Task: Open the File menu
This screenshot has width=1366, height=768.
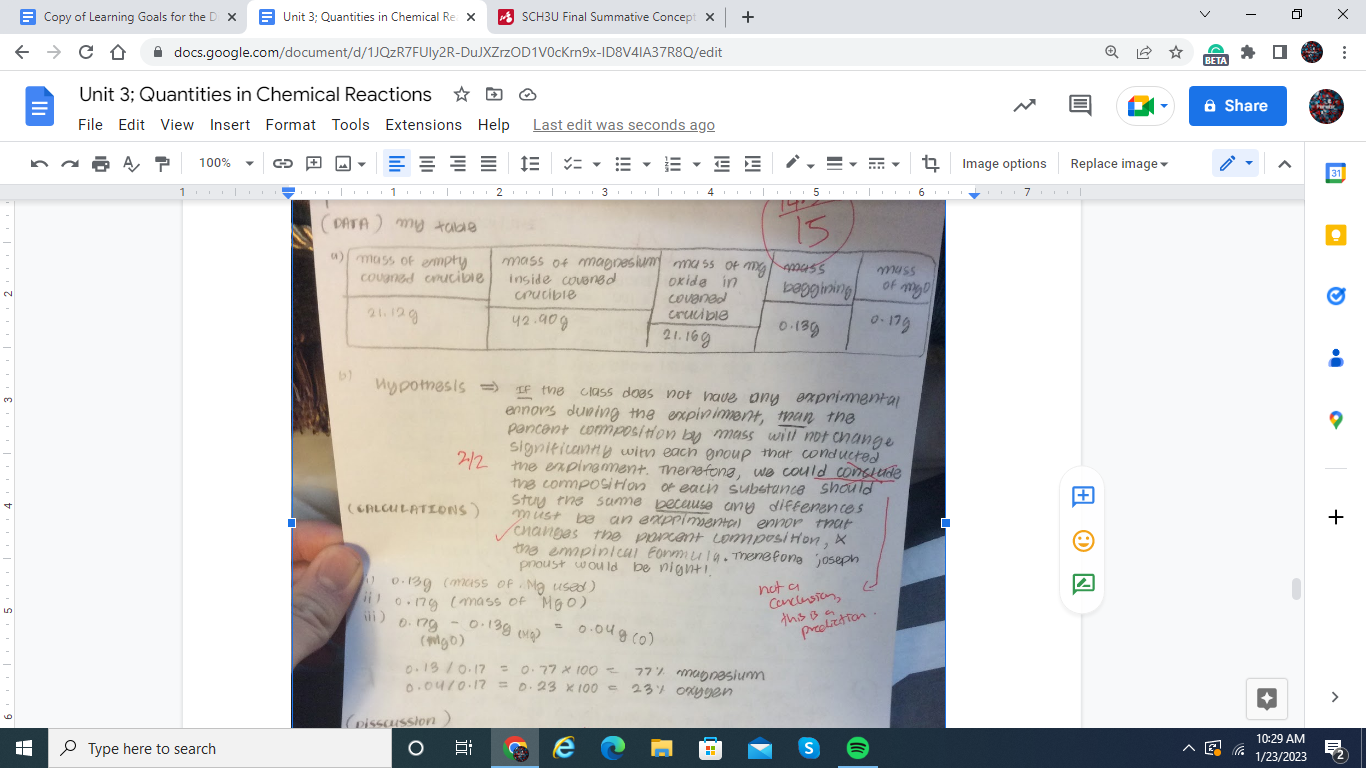Action: (90, 125)
